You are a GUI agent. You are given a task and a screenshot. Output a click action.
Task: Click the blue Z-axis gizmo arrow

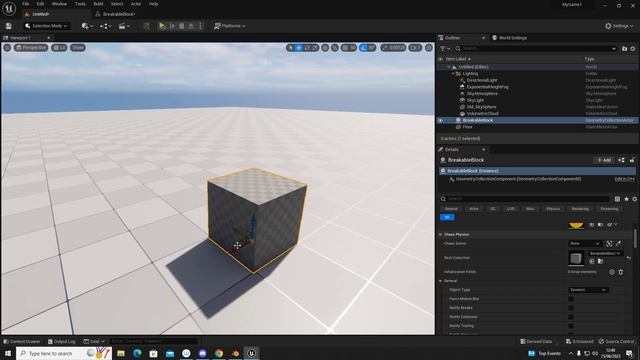253,222
